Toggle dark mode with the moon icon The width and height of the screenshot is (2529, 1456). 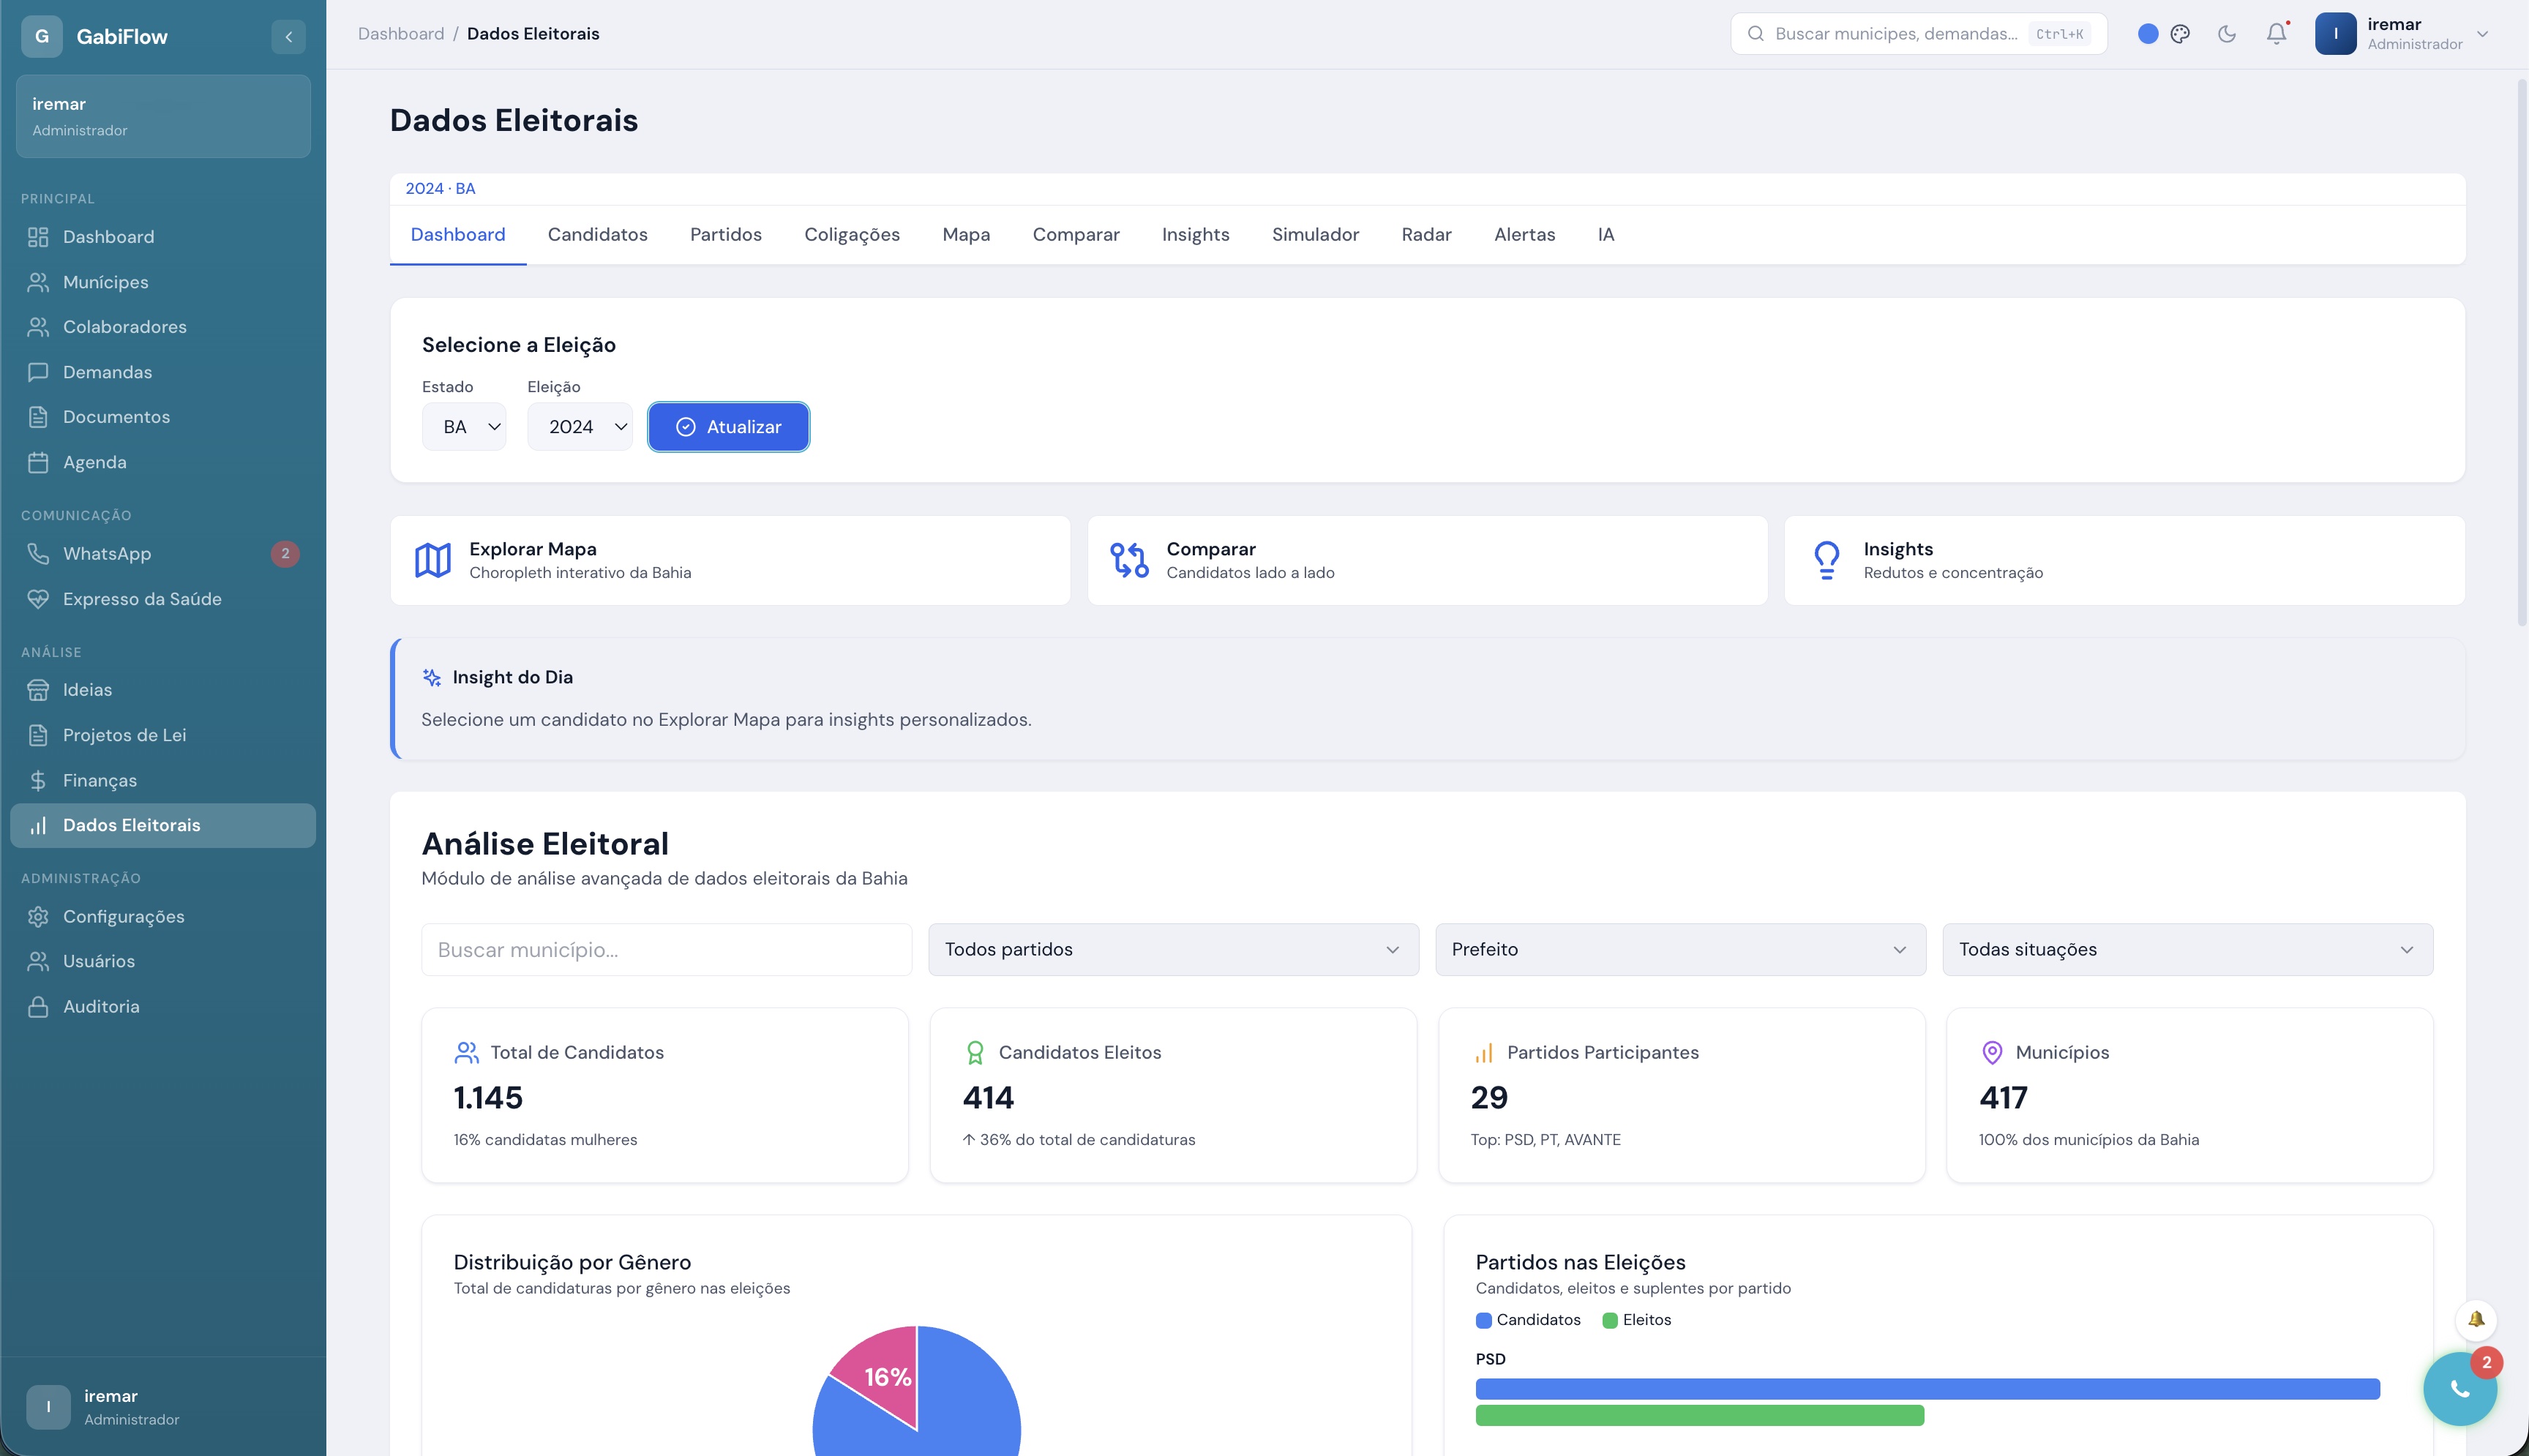pos(2227,34)
